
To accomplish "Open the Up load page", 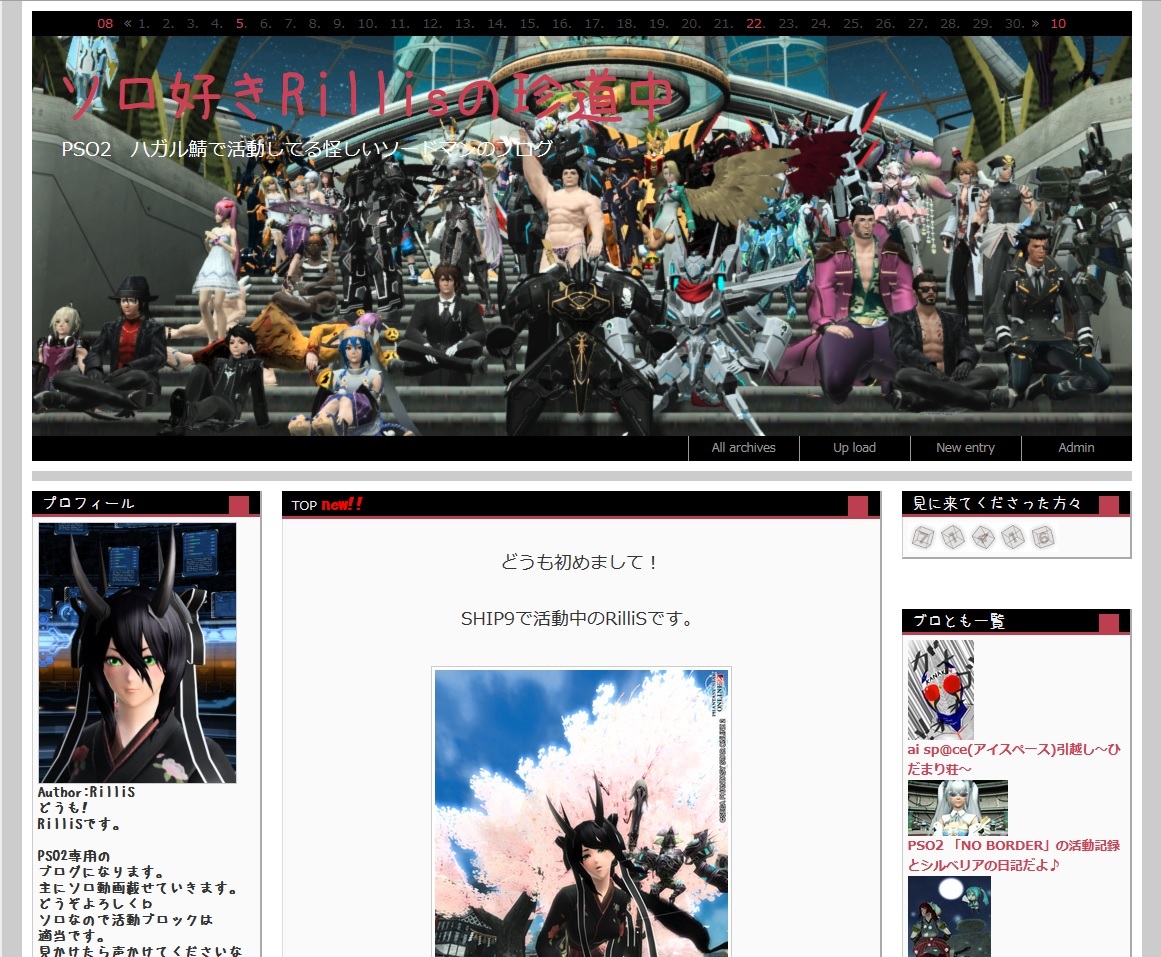I will [x=854, y=447].
